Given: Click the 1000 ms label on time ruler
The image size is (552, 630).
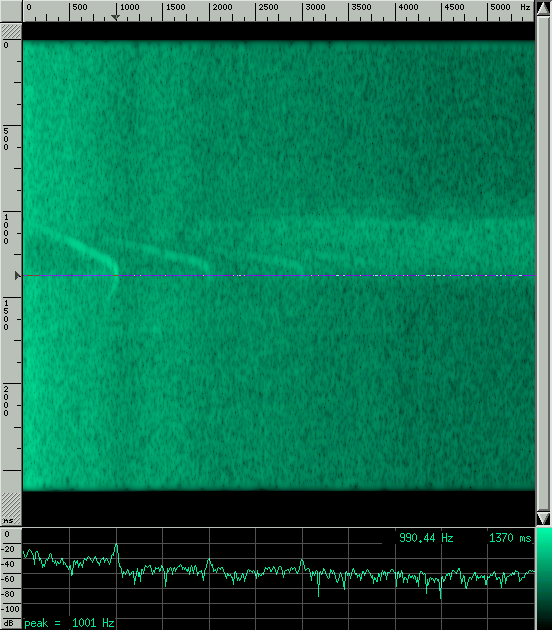Looking at the screenshot, I should pyautogui.click(x=6, y=229).
